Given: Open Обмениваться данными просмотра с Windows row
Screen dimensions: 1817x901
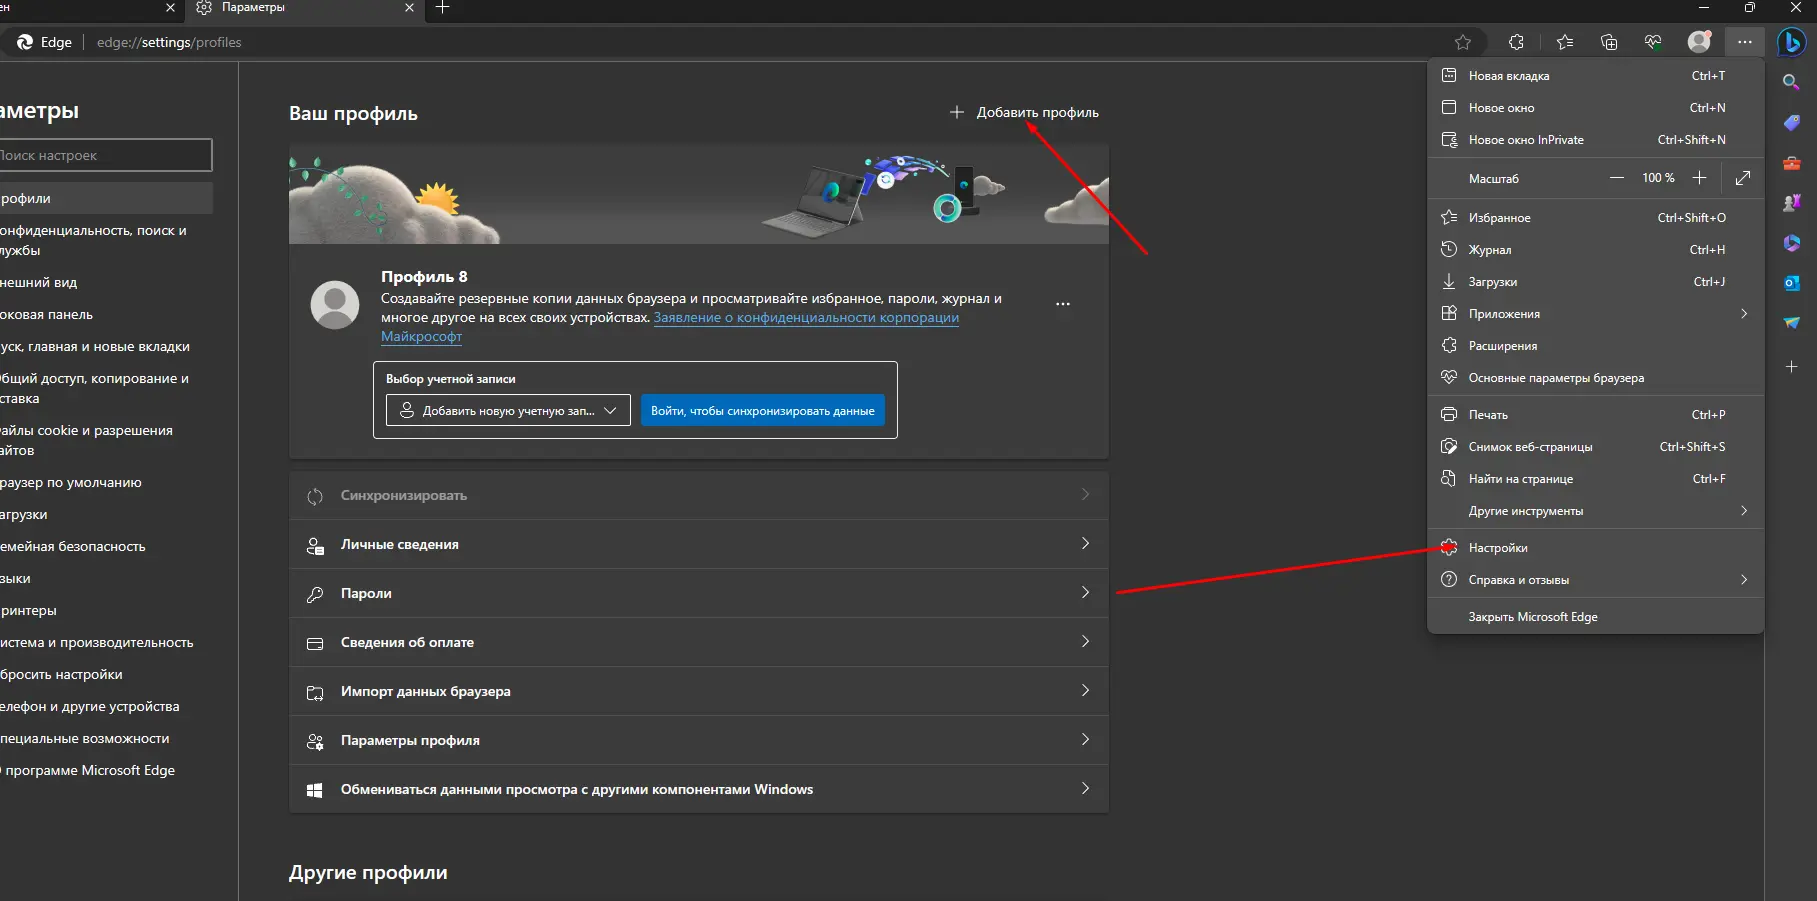Looking at the screenshot, I should pos(699,789).
